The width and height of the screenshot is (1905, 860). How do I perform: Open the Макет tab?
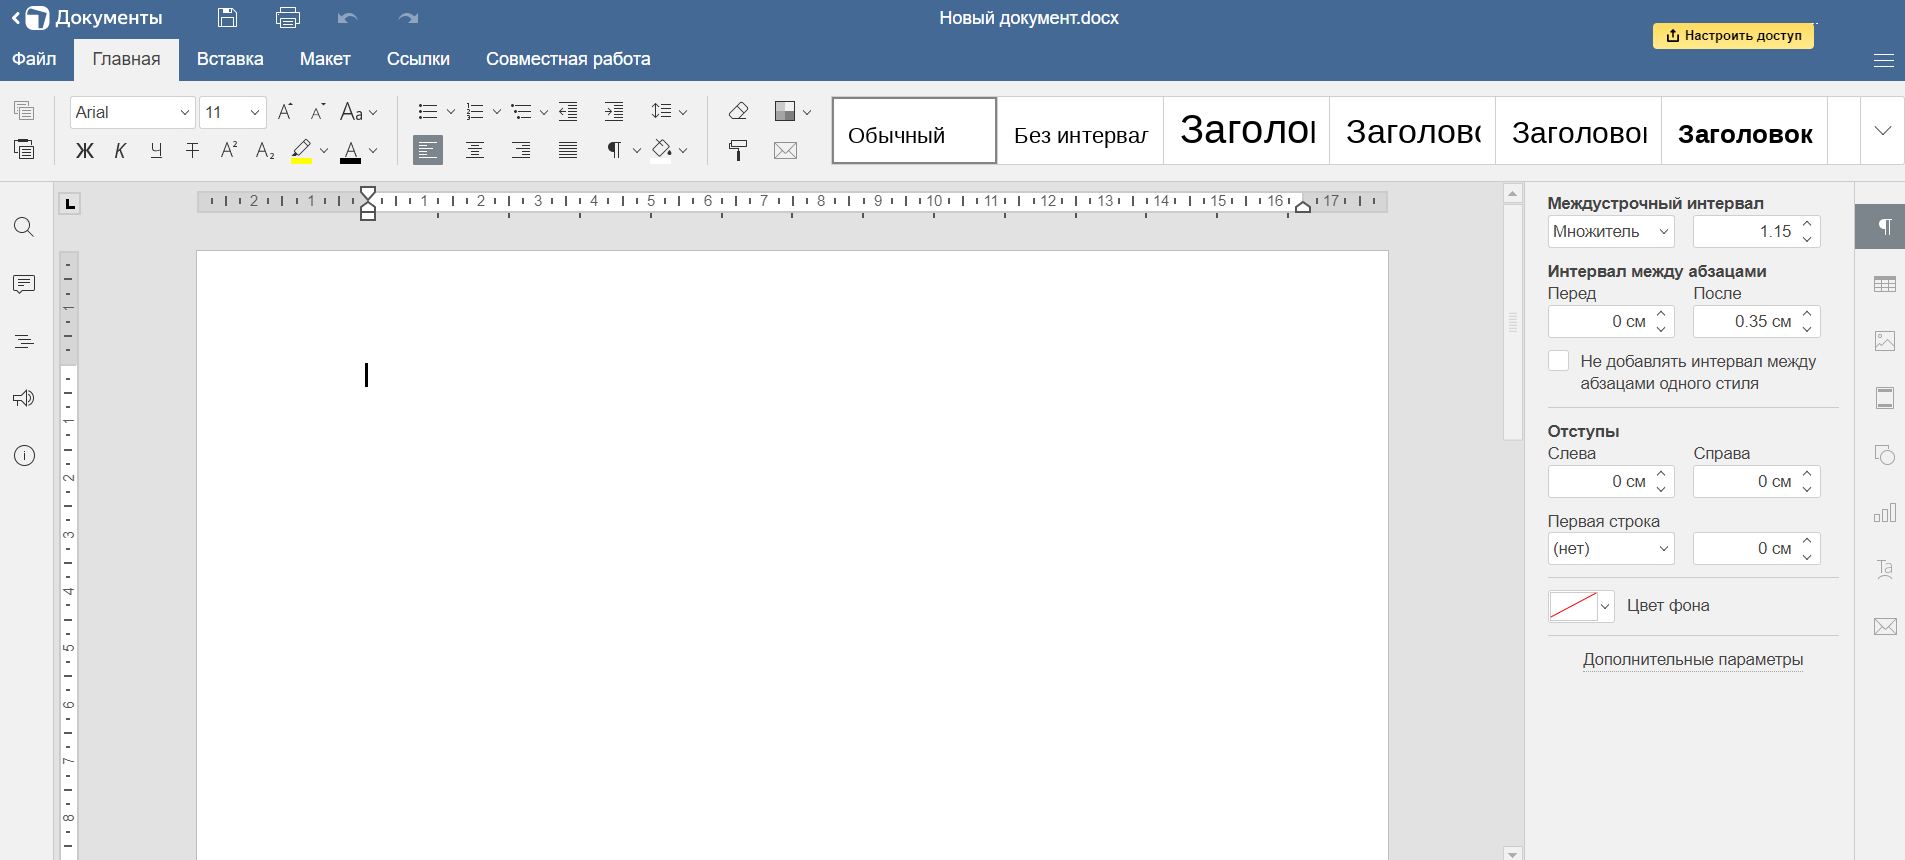325,59
